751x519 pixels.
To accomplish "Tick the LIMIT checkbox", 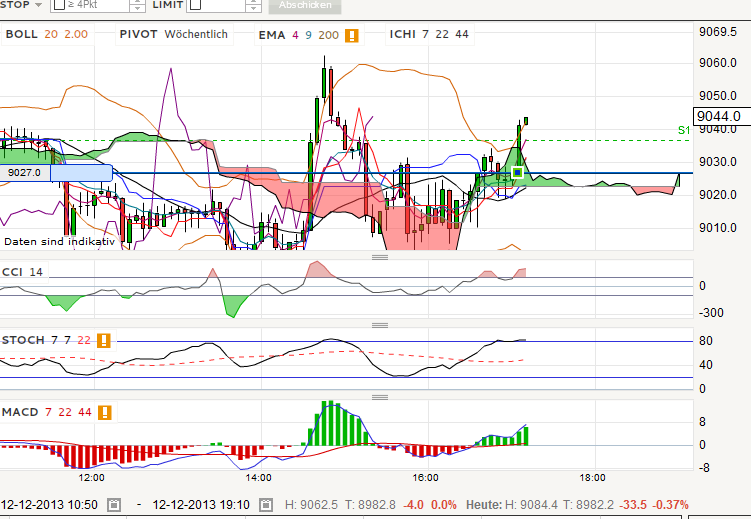I will point(195,5).
